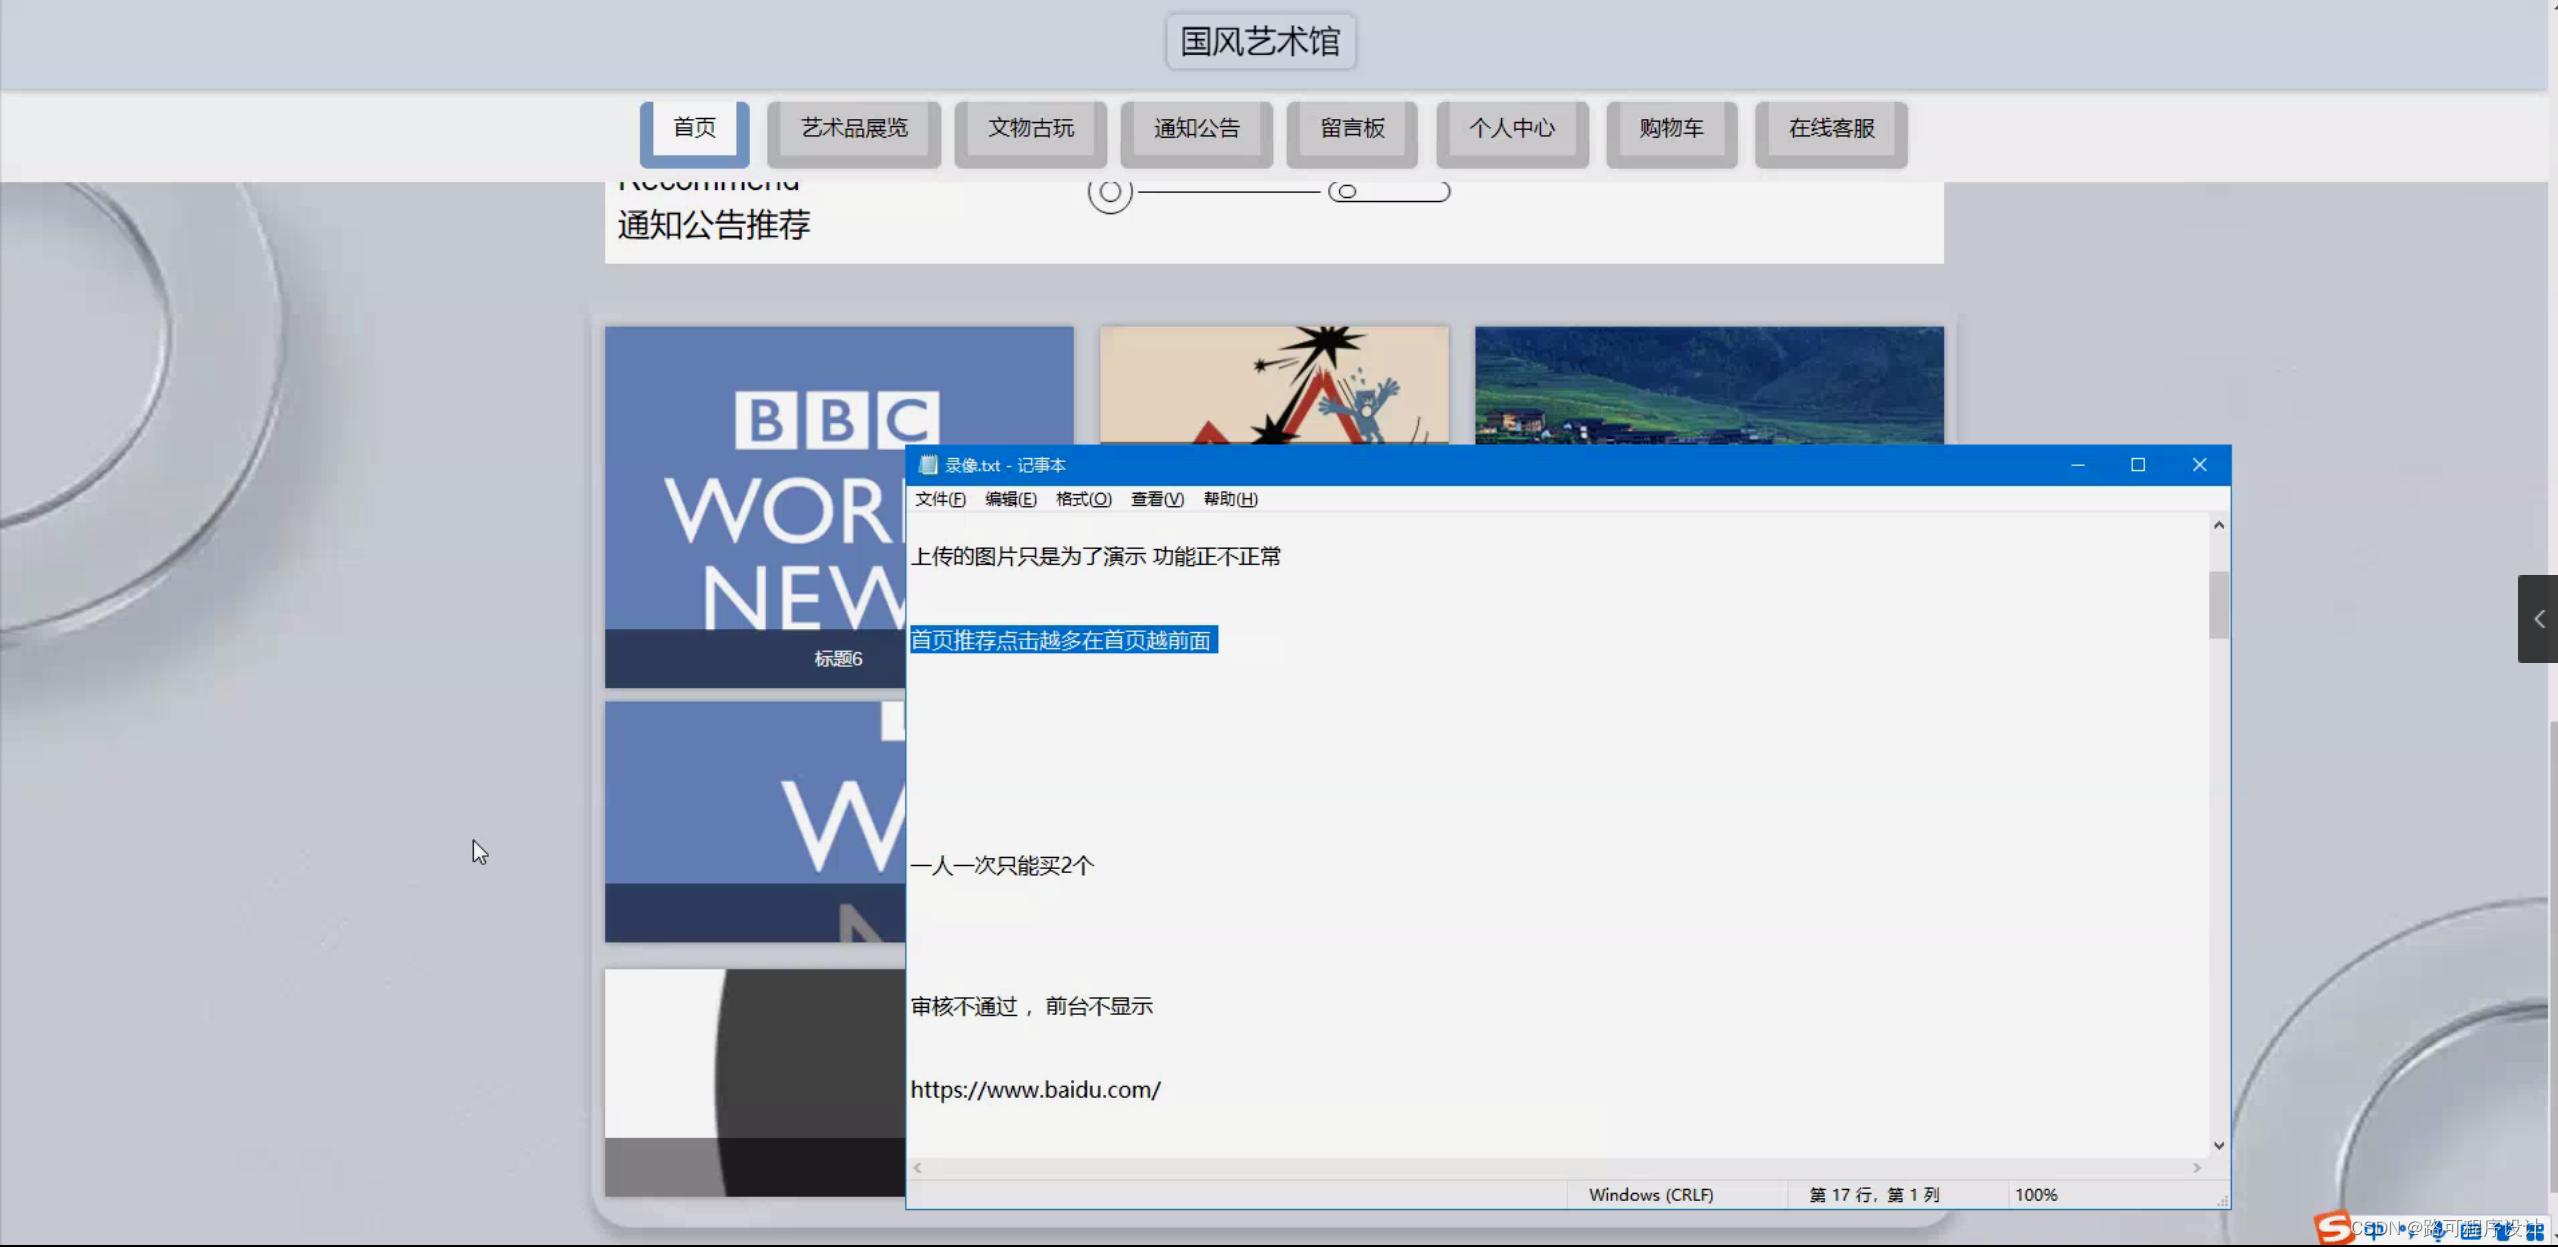Open the 查看(V) menu
This screenshot has width=2558, height=1247.
point(1156,499)
